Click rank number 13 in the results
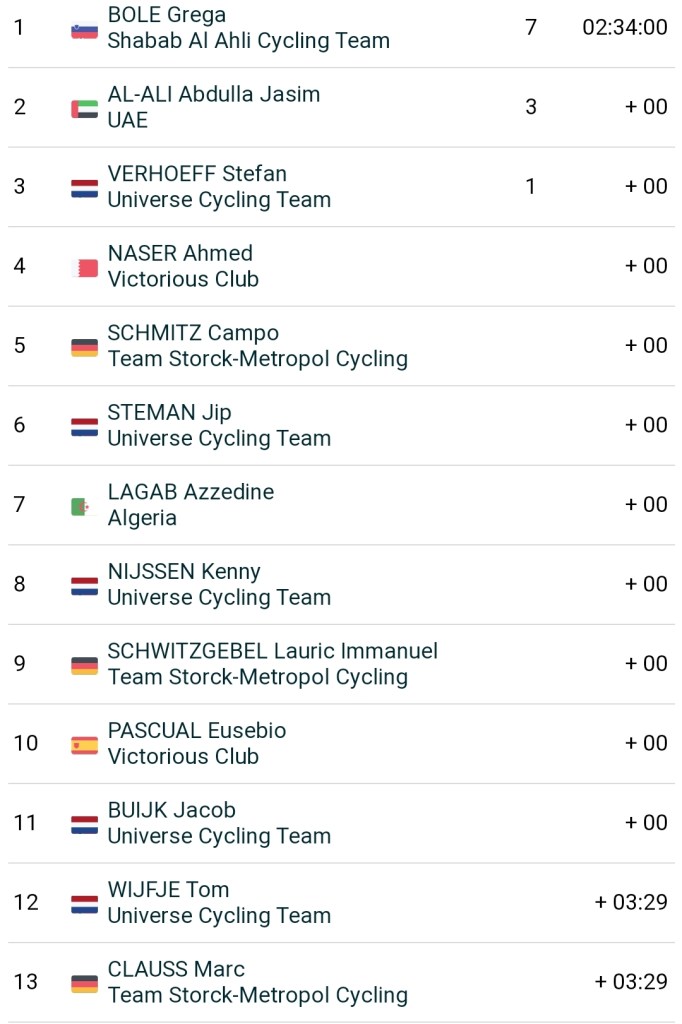The height and width of the screenshot is (1024, 682). (26, 982)
